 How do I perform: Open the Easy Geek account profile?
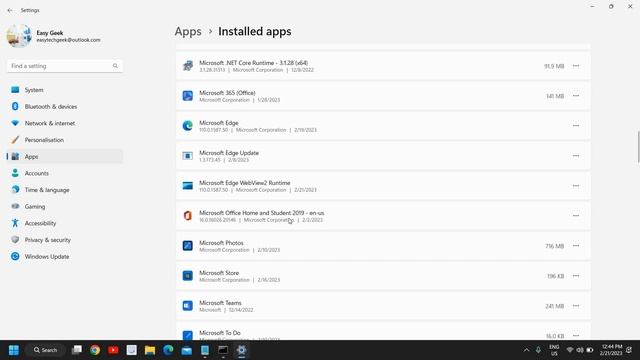53,36
